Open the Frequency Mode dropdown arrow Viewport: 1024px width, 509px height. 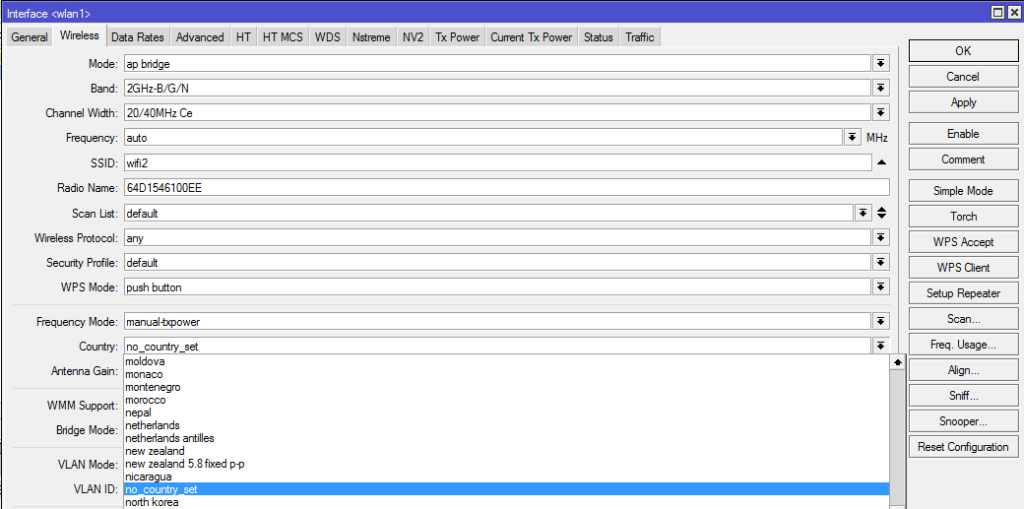point(880,321)
